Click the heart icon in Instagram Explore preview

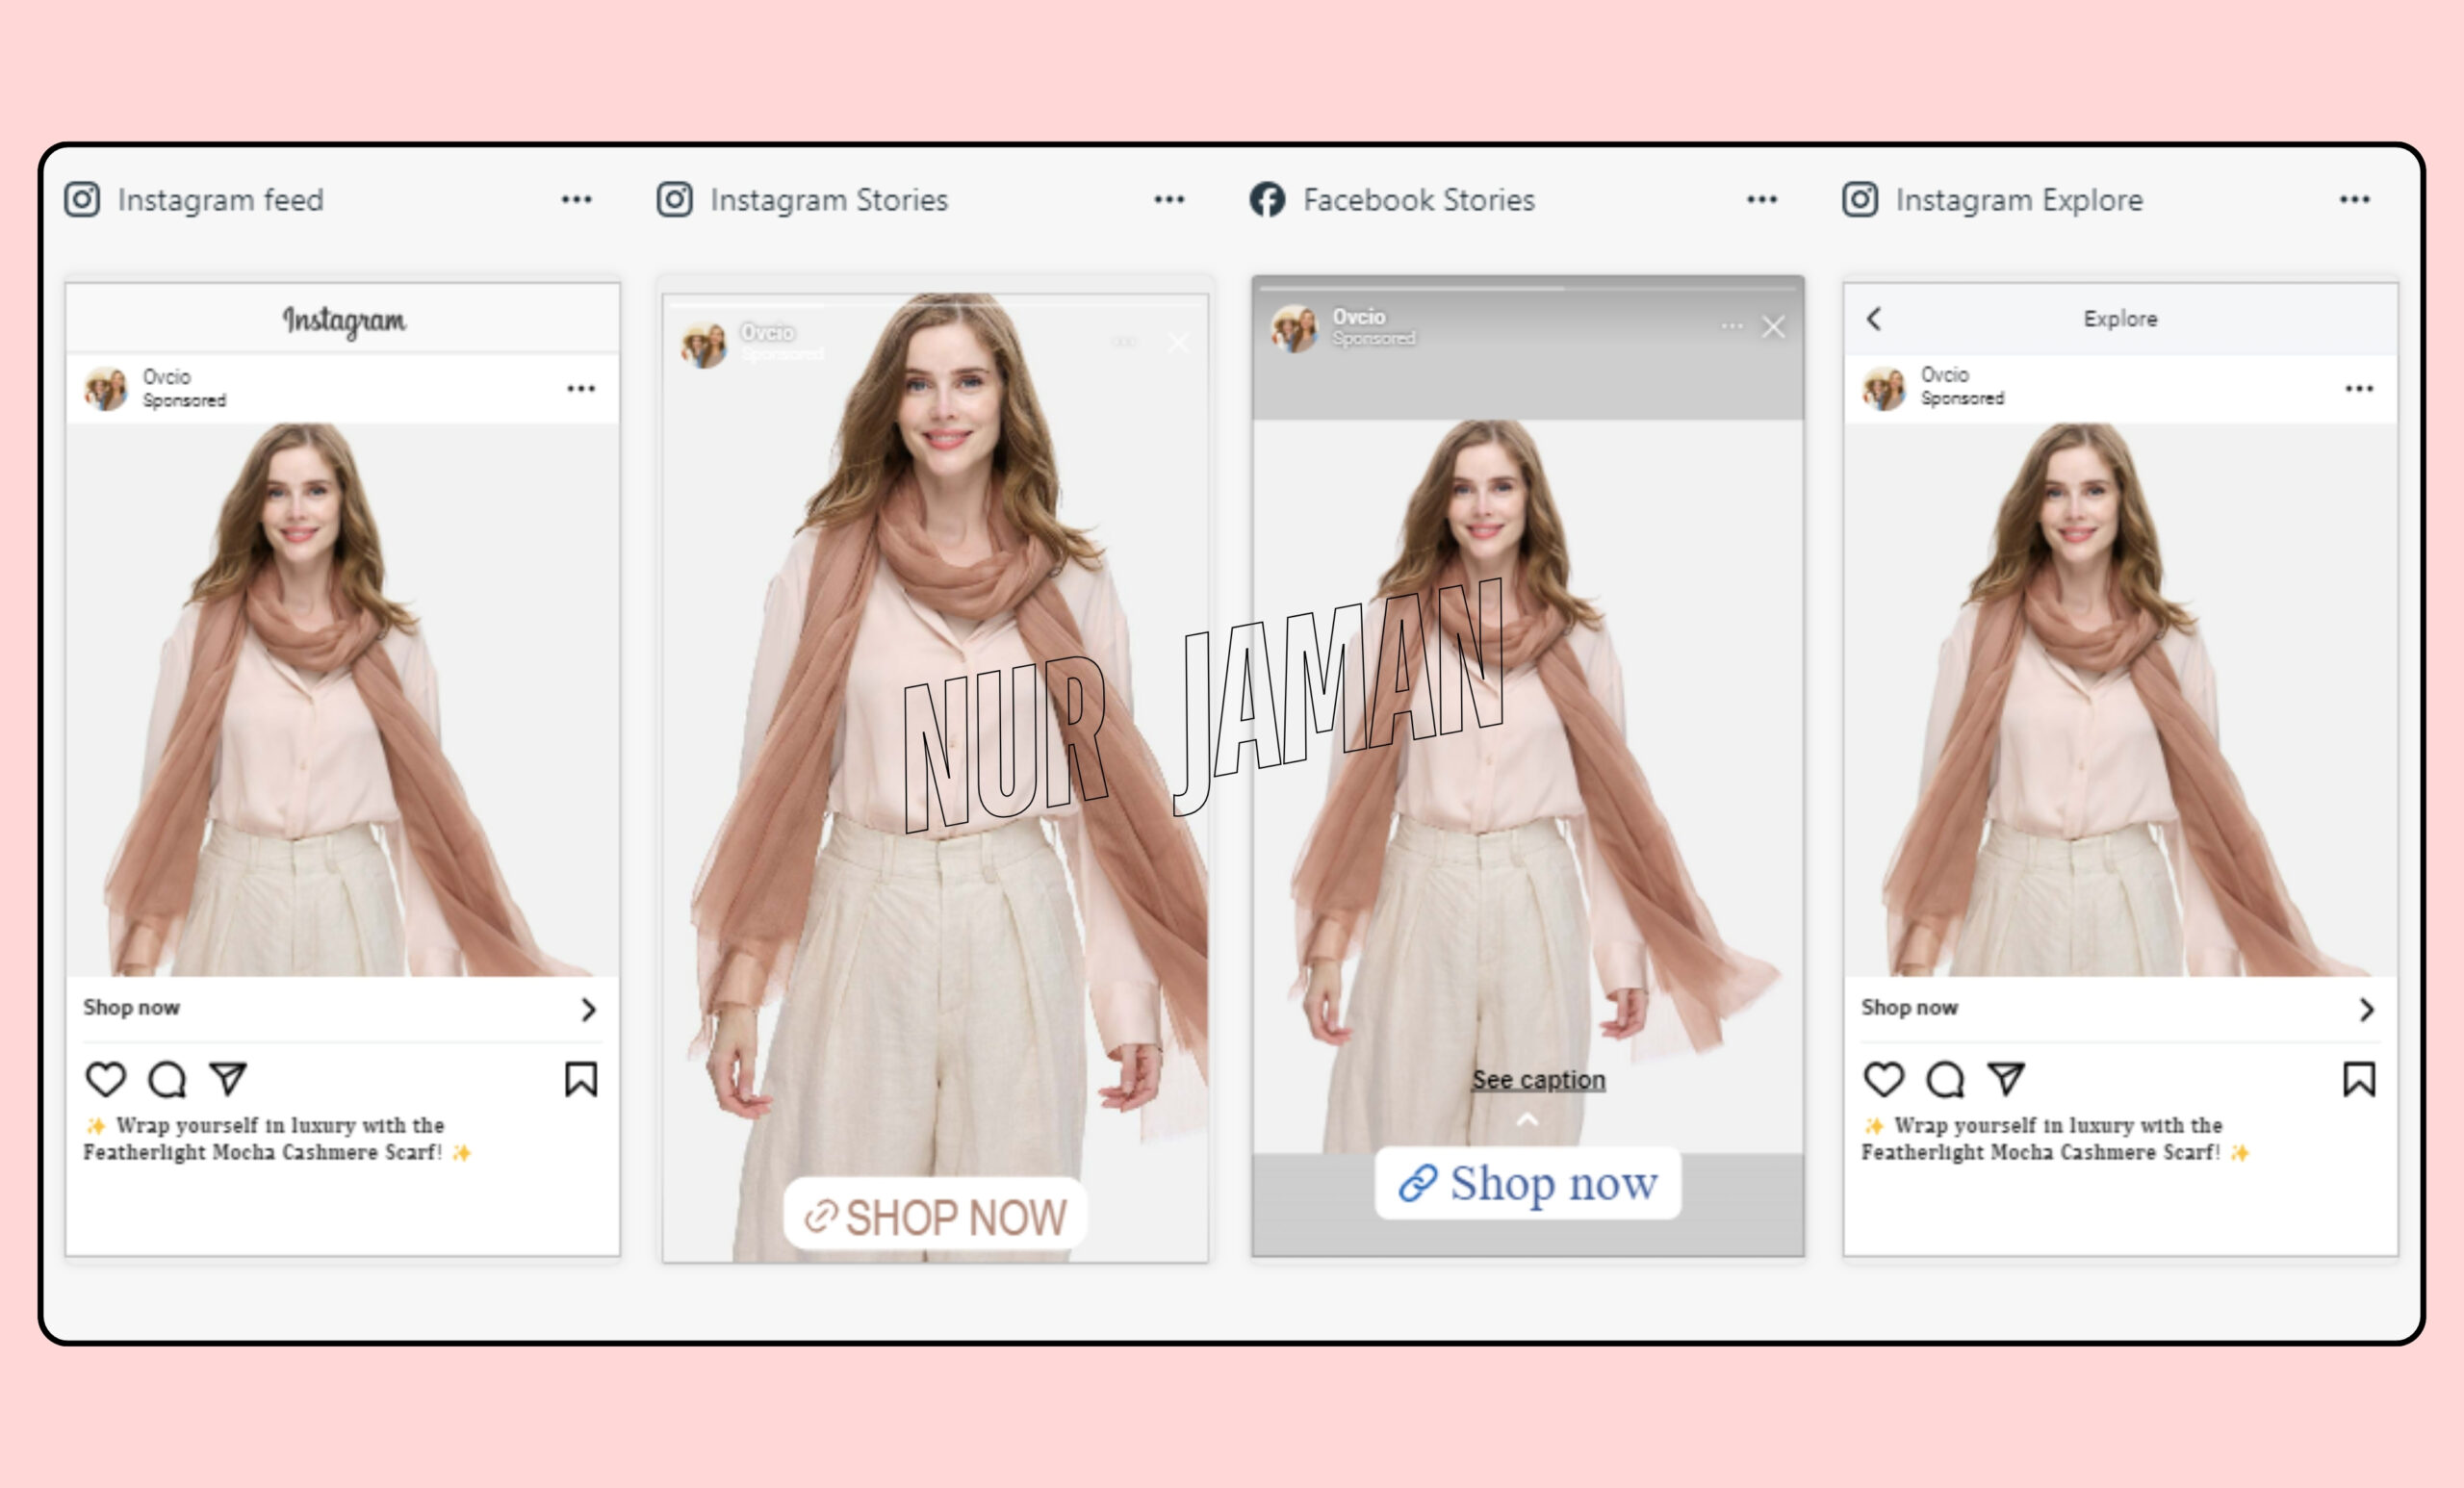pyautogui.click(x=1884, y=1079)
